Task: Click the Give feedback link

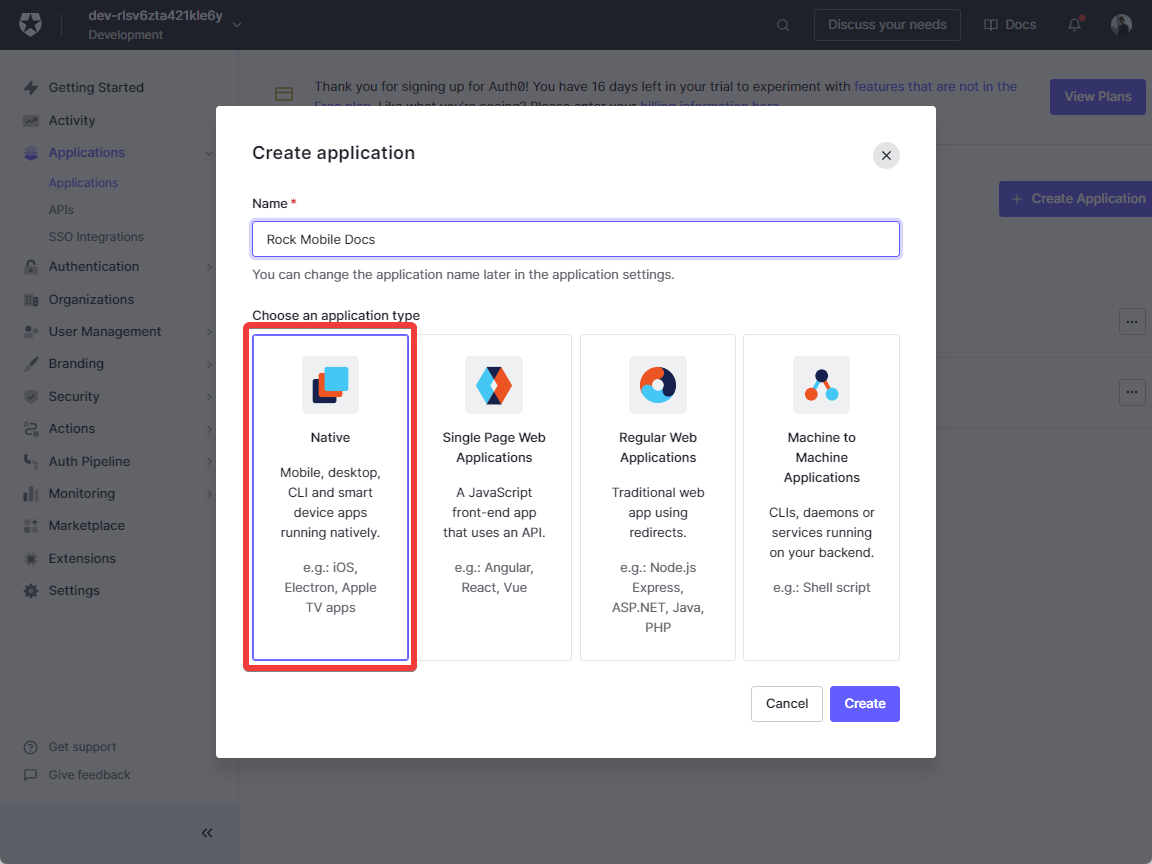Action: (90, 775)
